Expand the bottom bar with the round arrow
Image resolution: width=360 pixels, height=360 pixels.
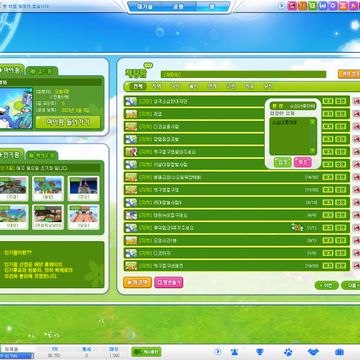[x=218, y=352]
